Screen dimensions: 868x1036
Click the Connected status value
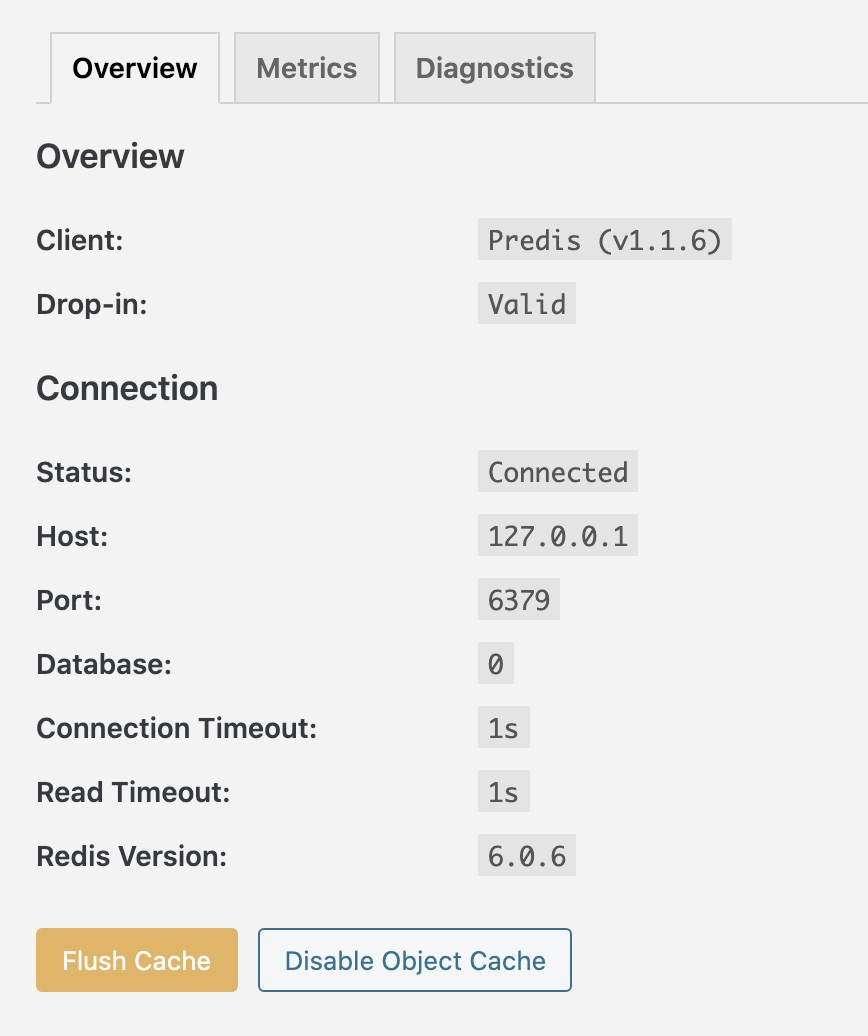(x=558, y=471)
